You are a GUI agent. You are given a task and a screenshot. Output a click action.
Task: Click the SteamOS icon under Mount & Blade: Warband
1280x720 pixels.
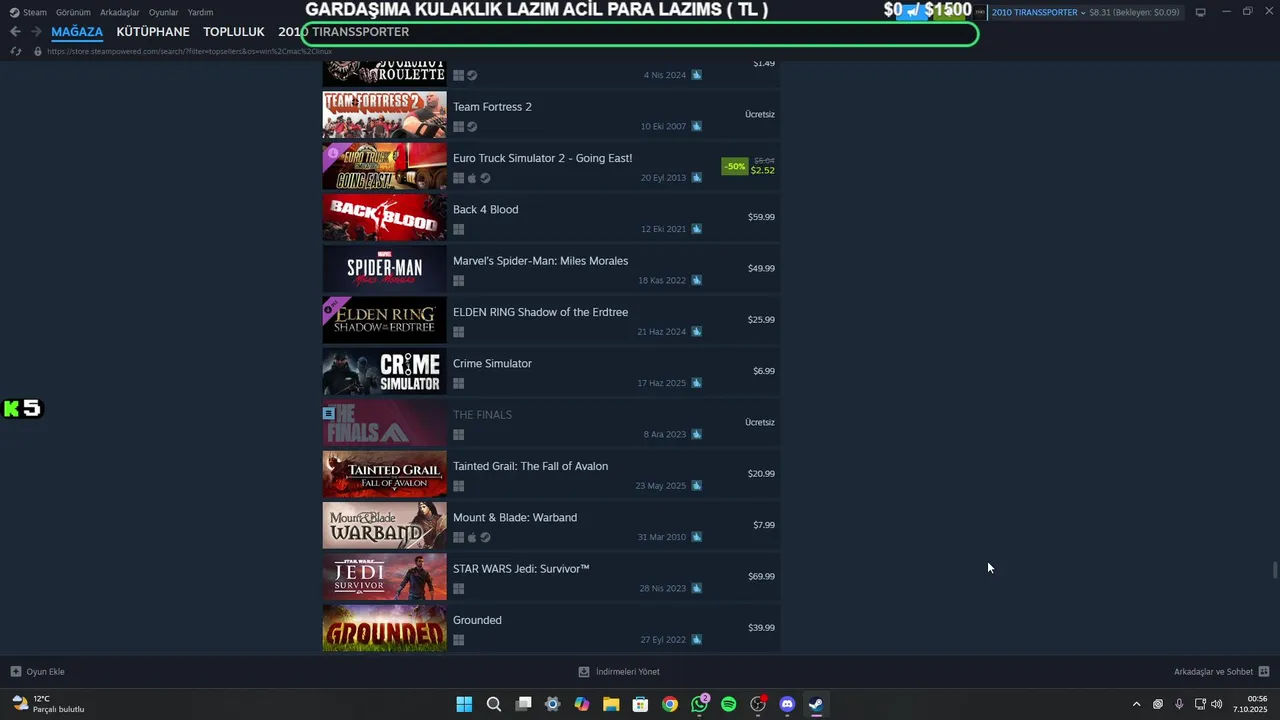485,537
